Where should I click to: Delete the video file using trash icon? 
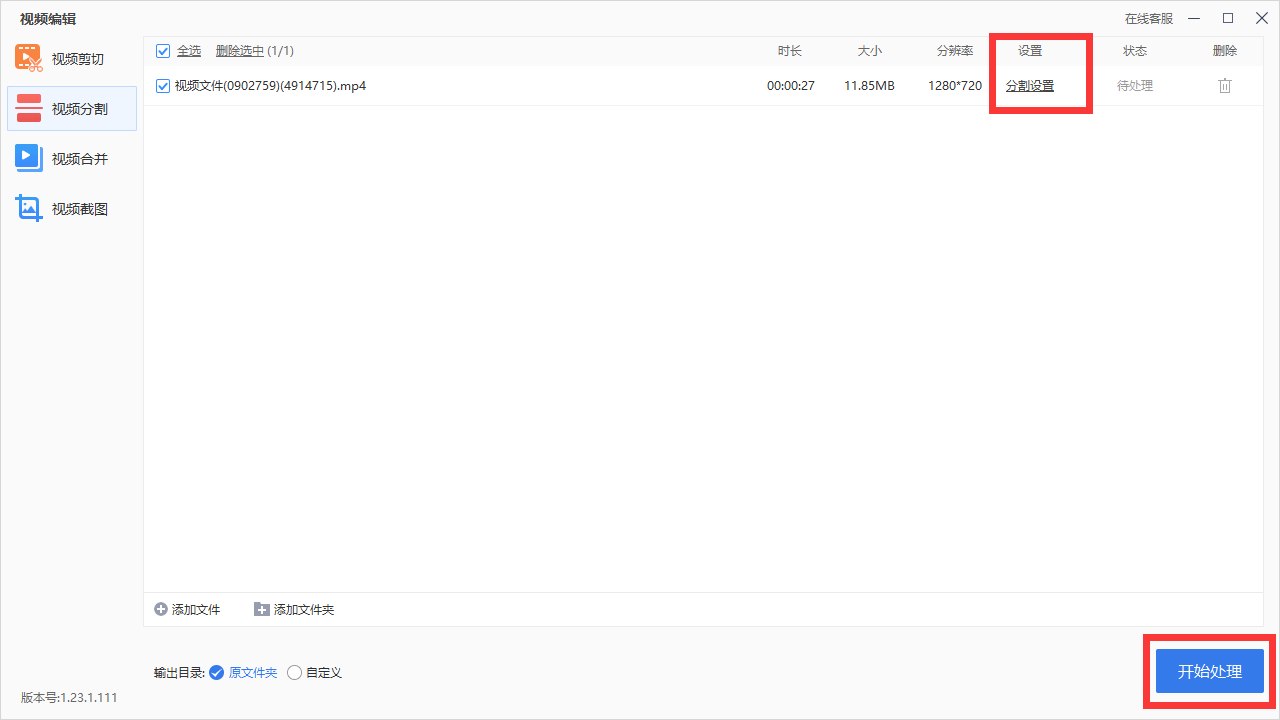[x=1225, y=86]
